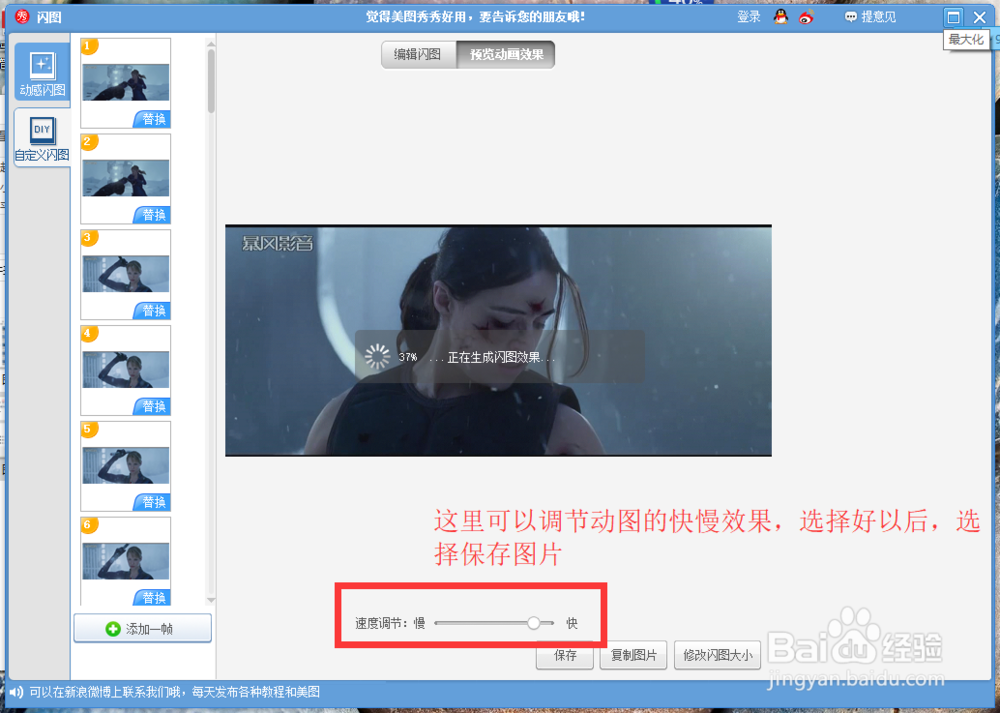Click the Weibo notice text in status bar

coord(175,692)
